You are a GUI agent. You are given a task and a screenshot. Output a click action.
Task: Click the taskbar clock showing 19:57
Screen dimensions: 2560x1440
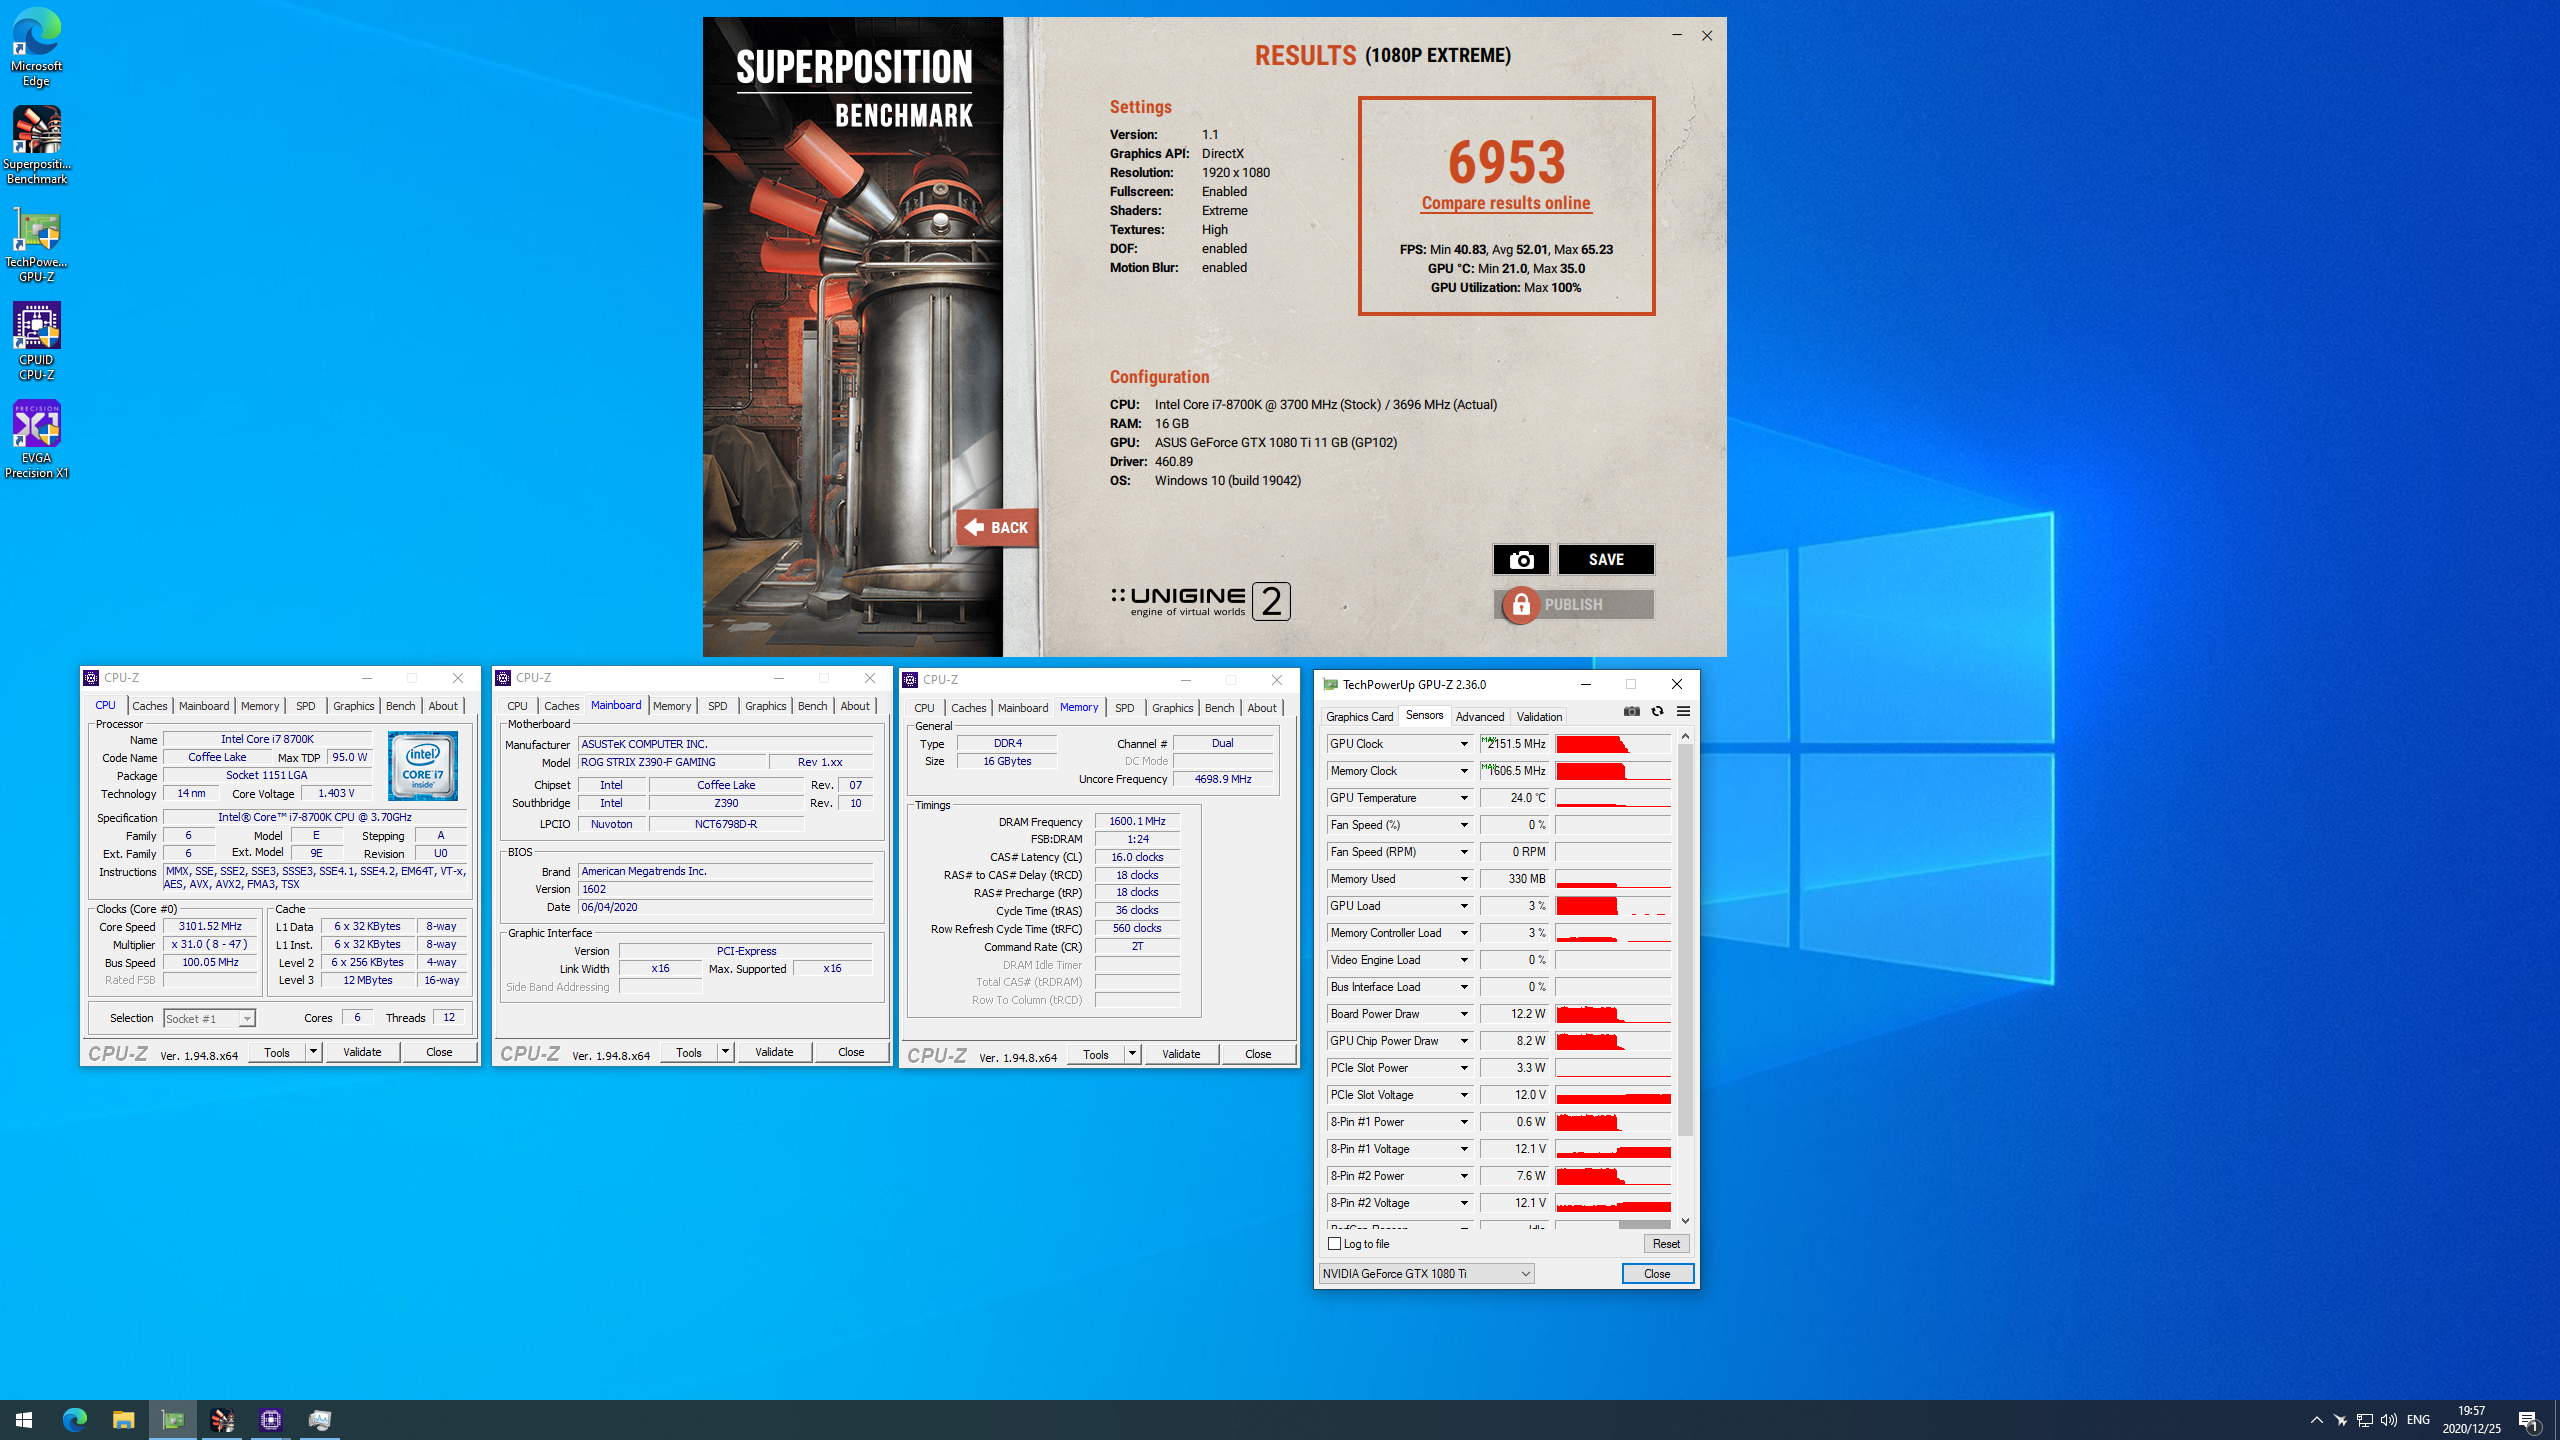[2471, 1419]
